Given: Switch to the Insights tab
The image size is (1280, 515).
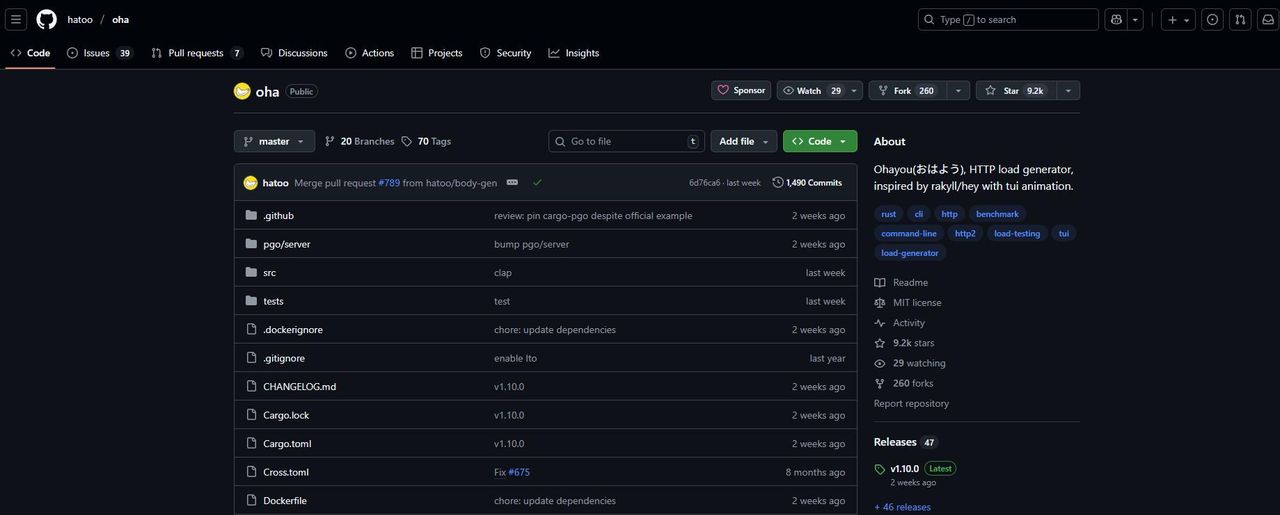Looking at the screenshot, I should pyautogui.click(x=574, y=53).
